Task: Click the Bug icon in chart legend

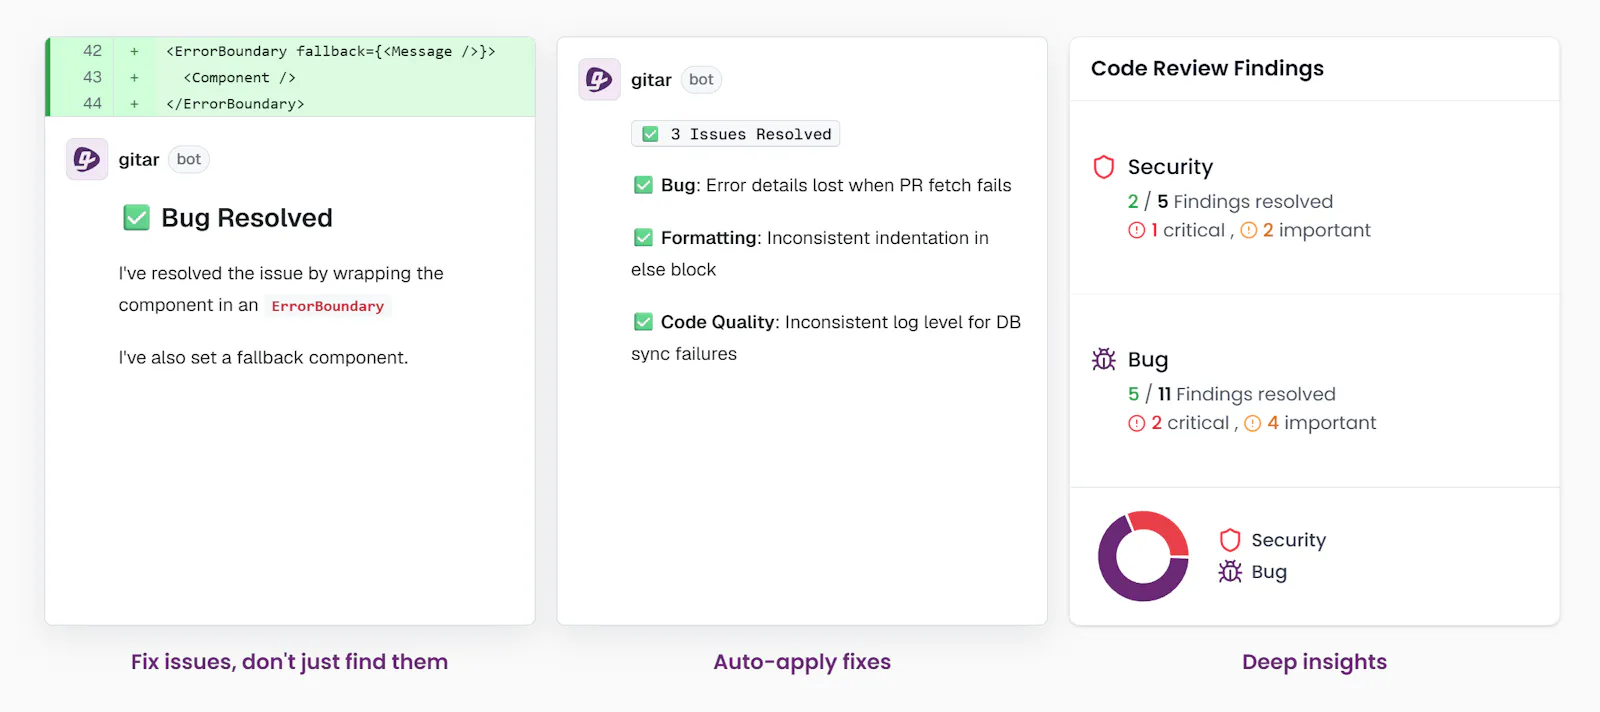Action: click(x=1230, y=571)
